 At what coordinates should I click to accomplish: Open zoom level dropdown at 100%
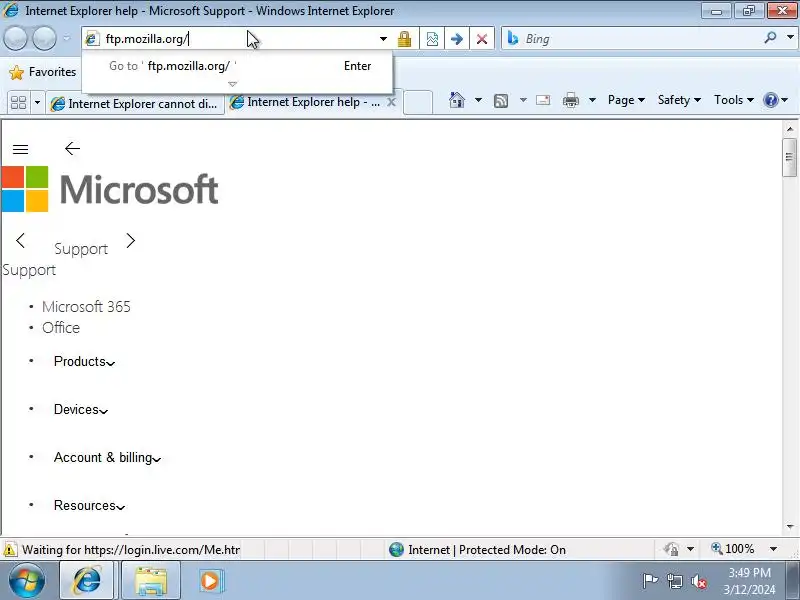coord(773,549)
